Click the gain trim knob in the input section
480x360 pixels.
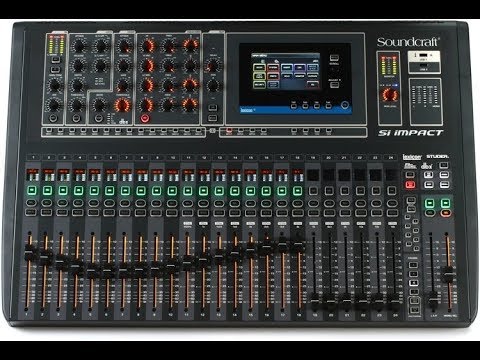click(x=55, y=85)
